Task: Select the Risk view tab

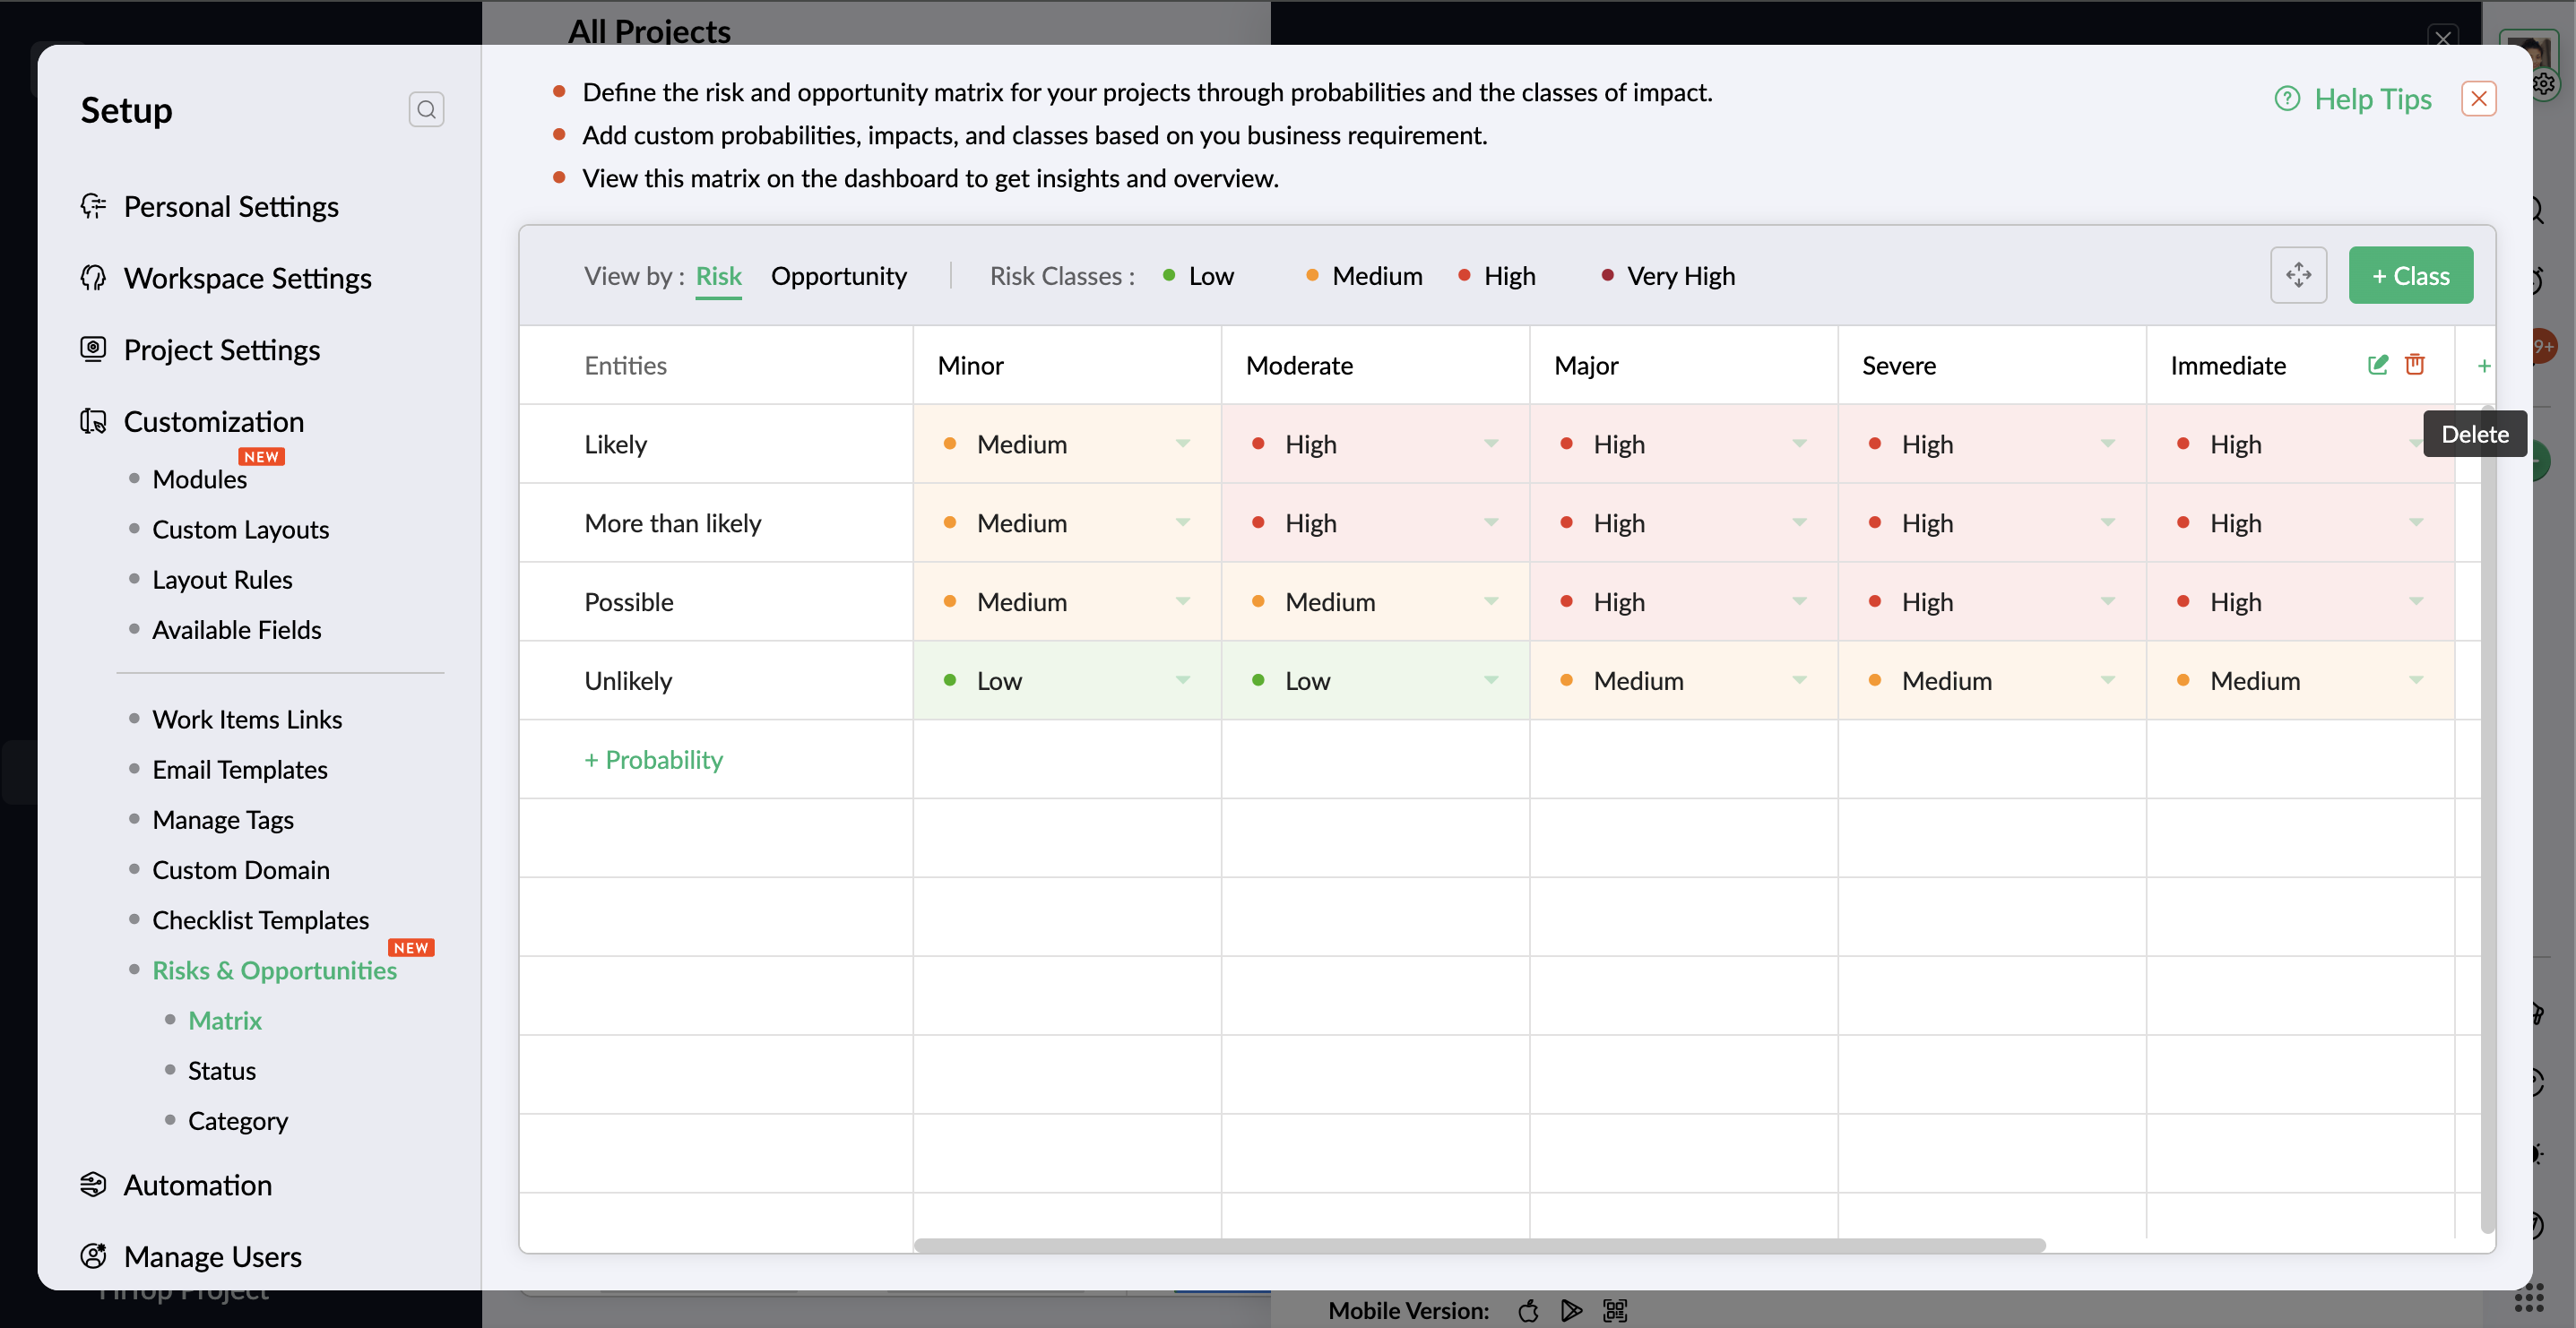Action: coord(718,276)
